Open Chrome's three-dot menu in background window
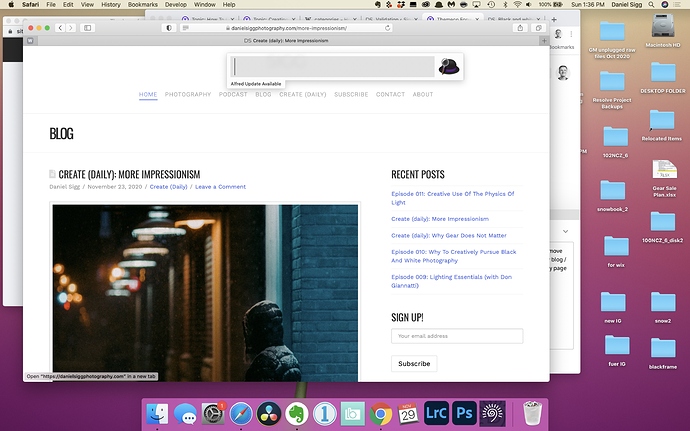The image size is (690, 431). [x=571, y=34]
